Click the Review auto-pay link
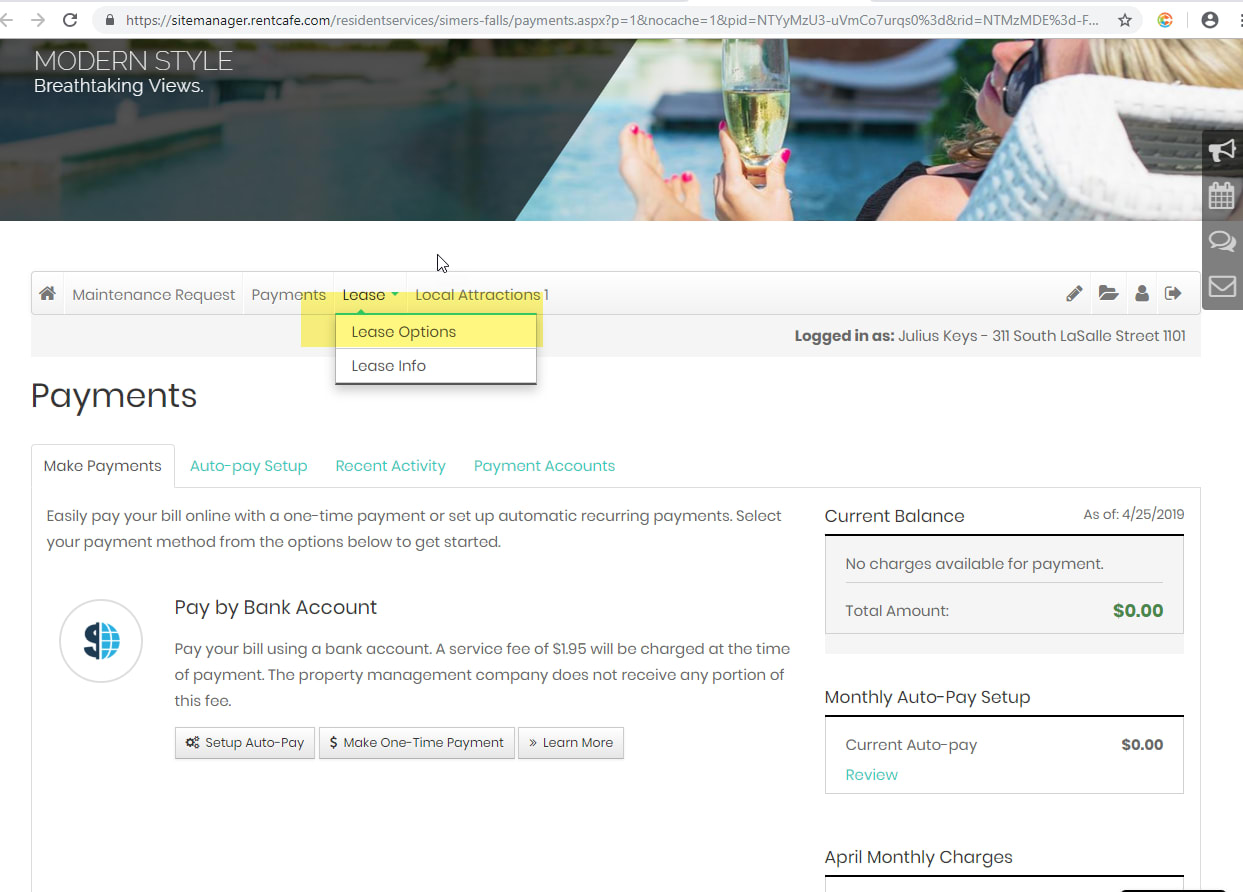This screenshot has width=1243, height=892. point(871,775)
